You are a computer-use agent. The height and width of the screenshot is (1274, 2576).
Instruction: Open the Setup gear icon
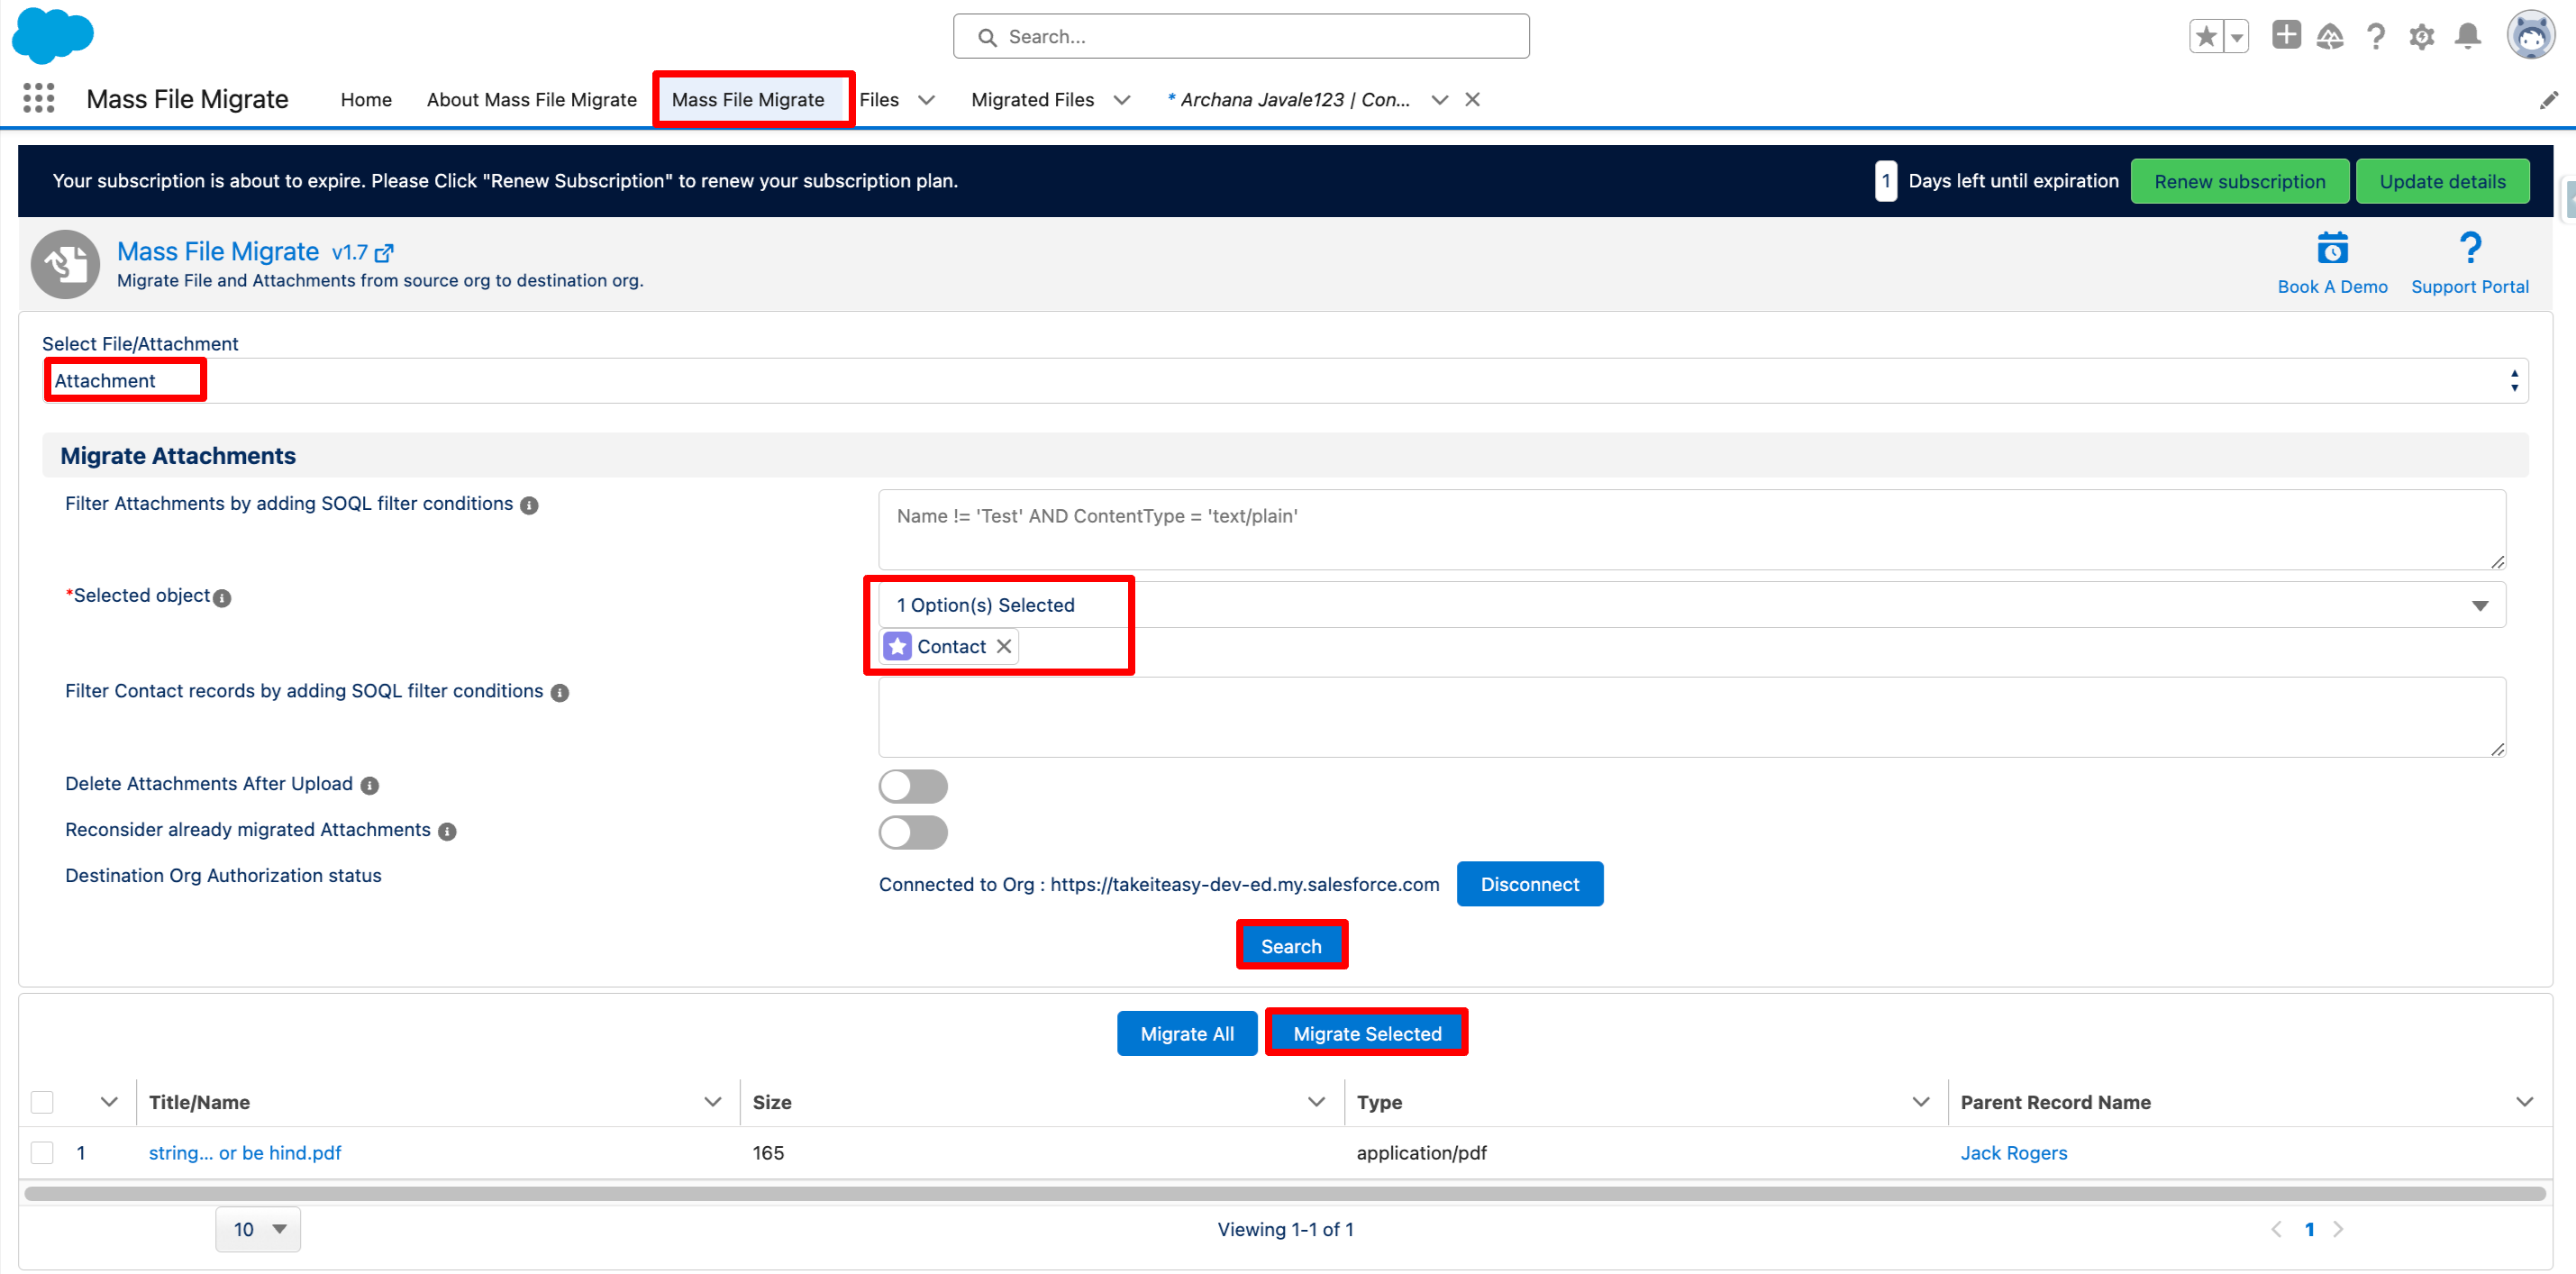point(2421,37)
